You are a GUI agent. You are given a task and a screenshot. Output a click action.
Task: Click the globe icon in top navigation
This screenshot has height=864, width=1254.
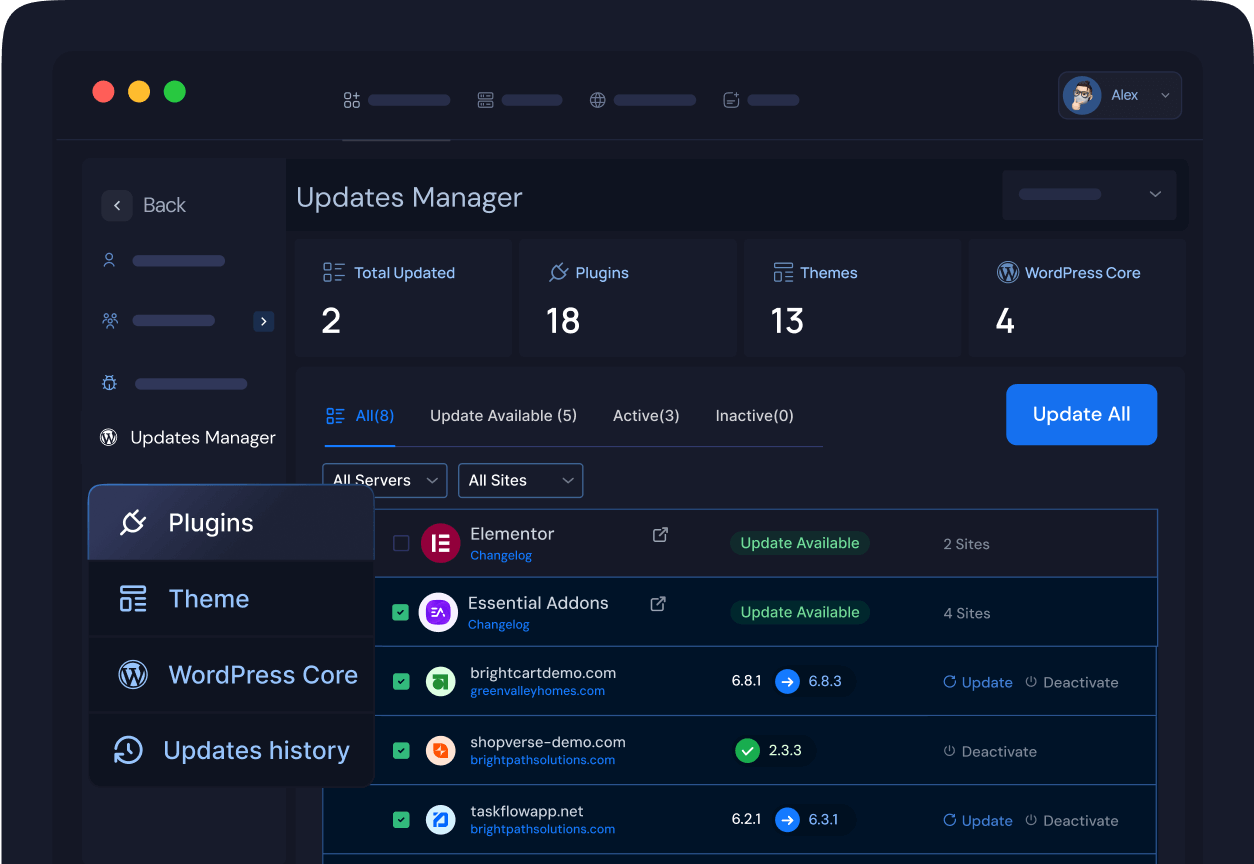[x=598, y=100]
